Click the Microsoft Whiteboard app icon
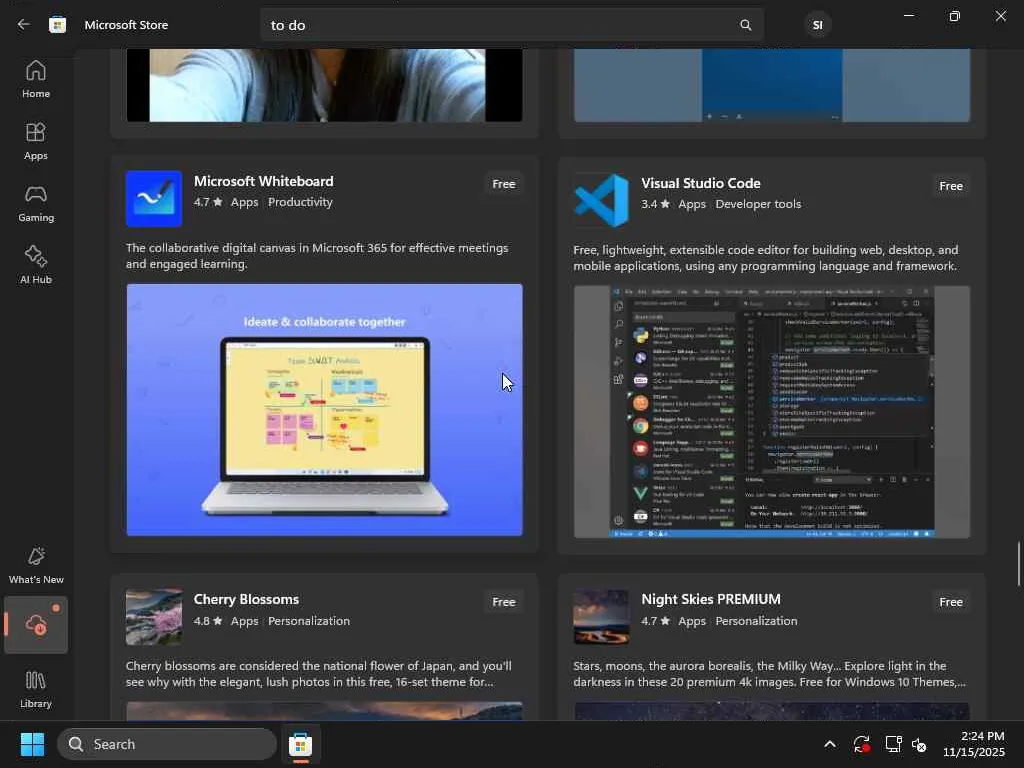The width and height of the screenshot is (1024, 768). coord(154,199)
